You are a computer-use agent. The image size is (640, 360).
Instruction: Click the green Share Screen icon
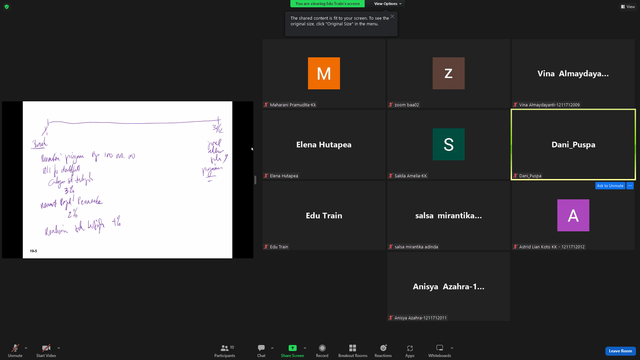[293, 348]
